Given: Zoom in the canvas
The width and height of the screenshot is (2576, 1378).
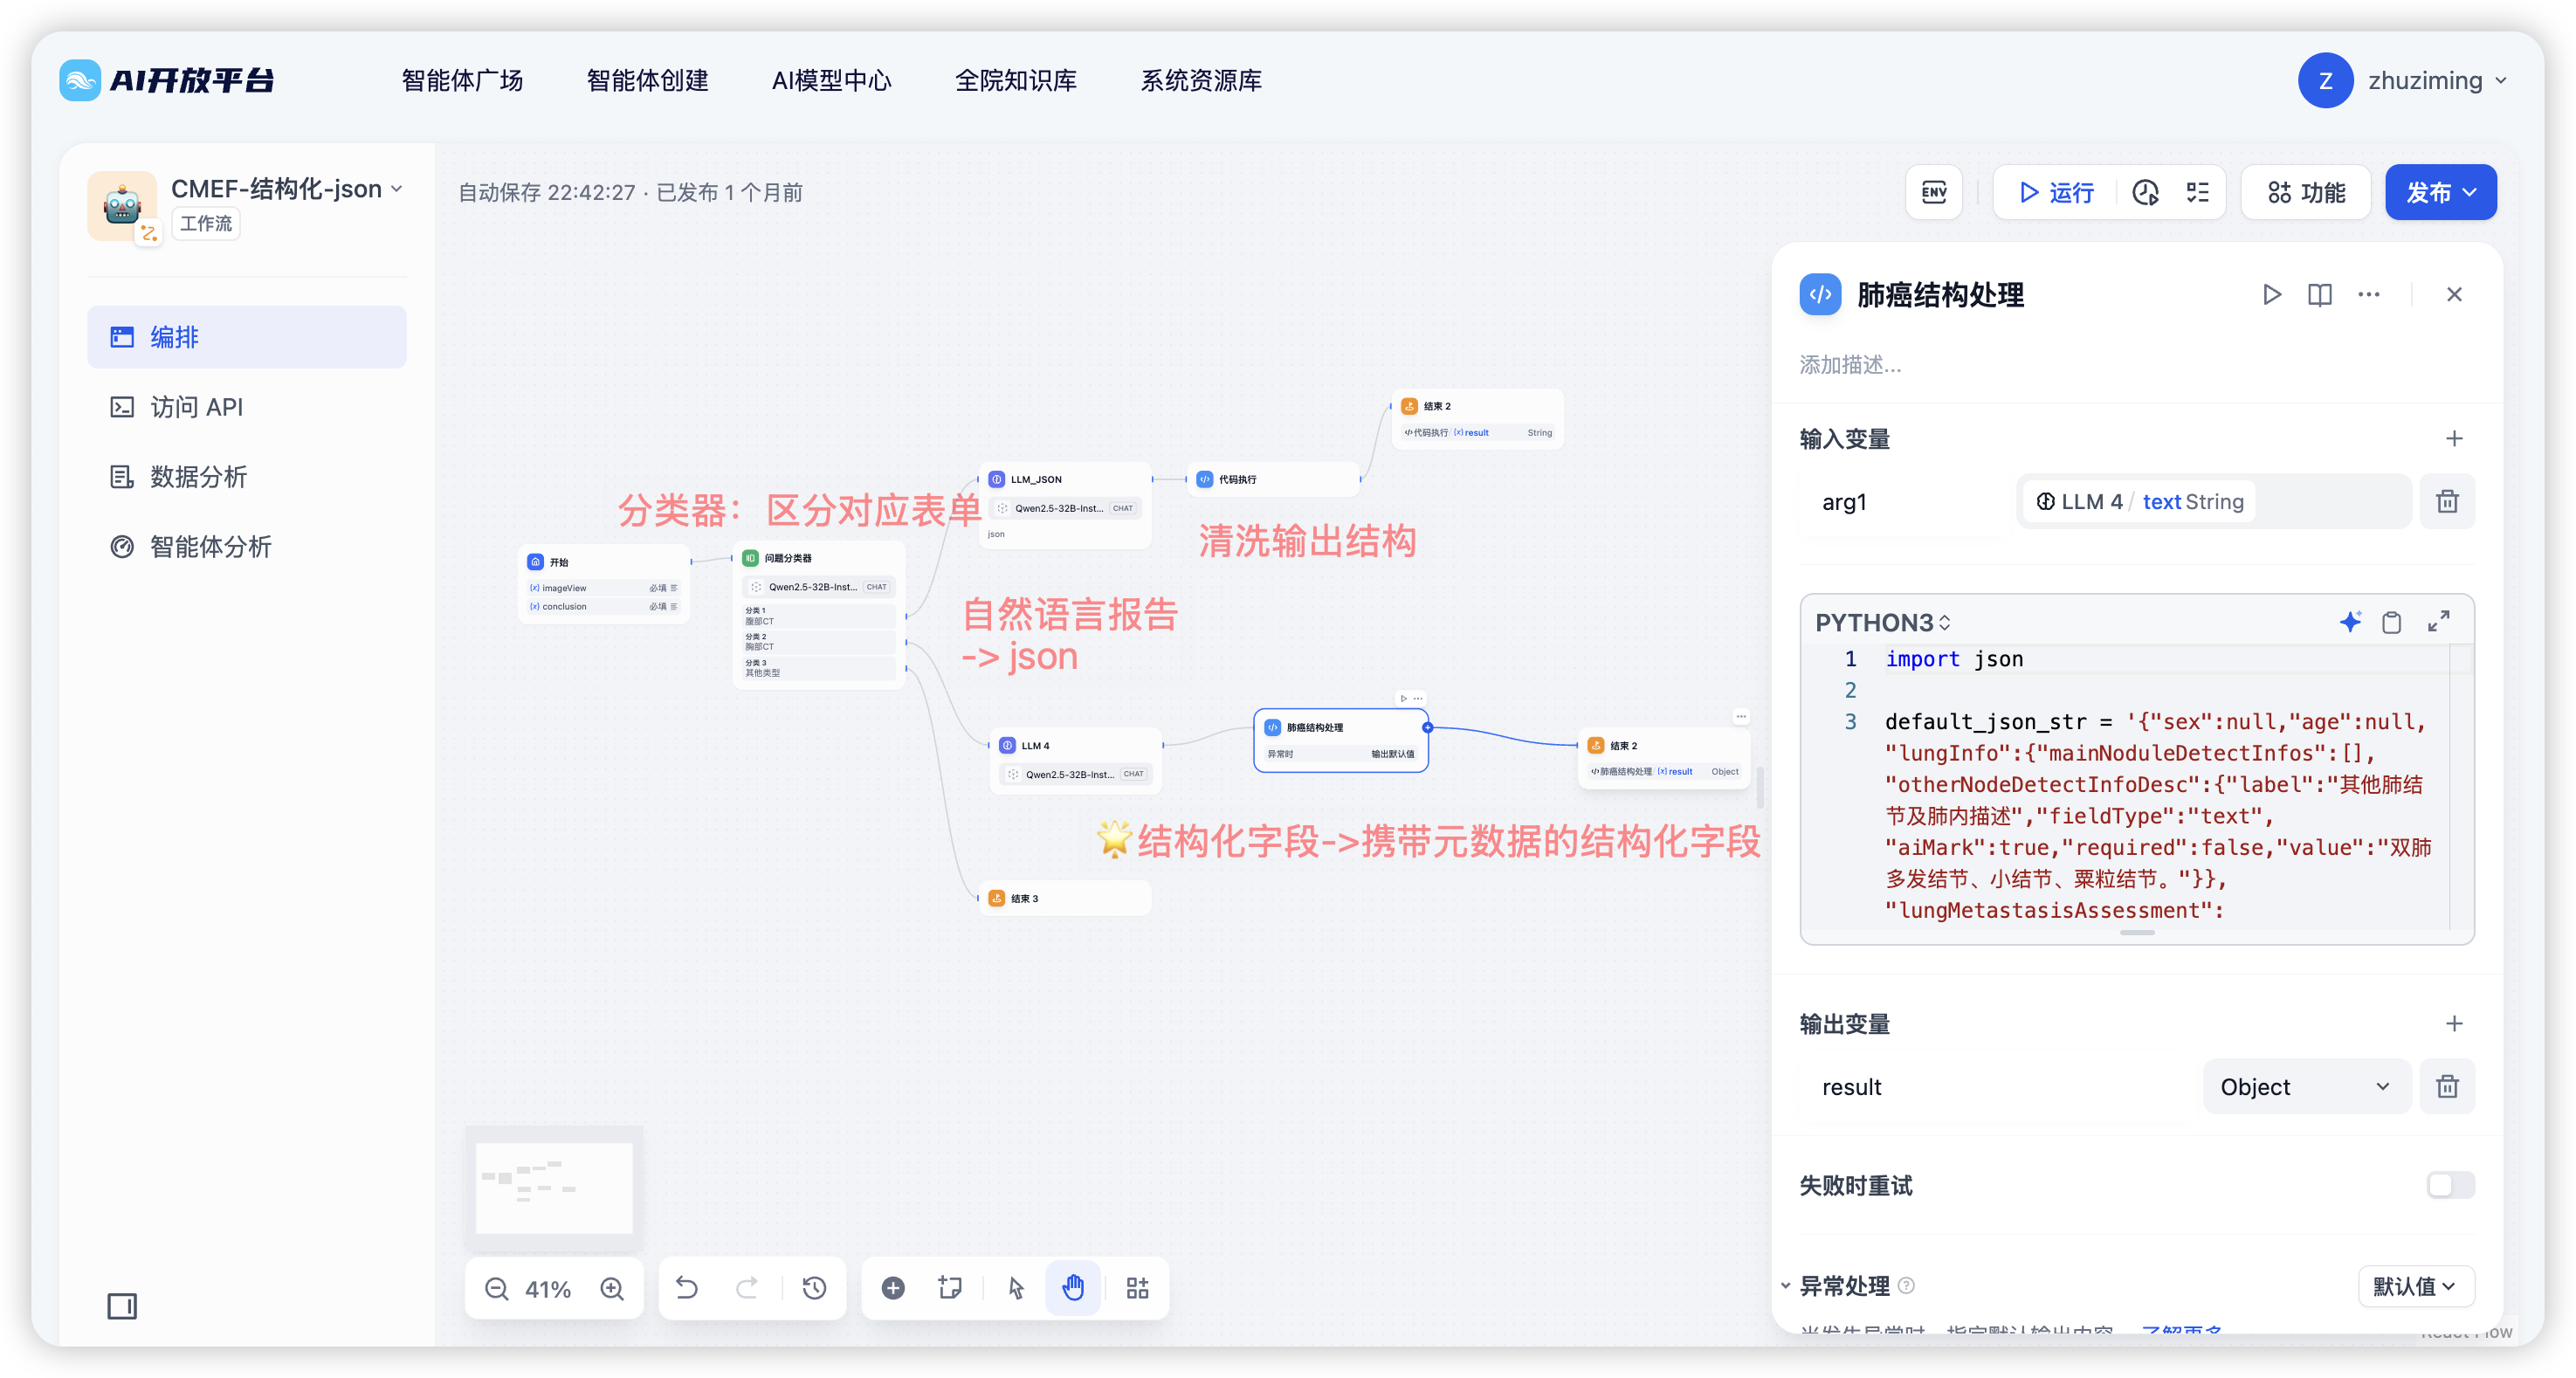Looking at the screenshot, I should [x=612, y=1288].
